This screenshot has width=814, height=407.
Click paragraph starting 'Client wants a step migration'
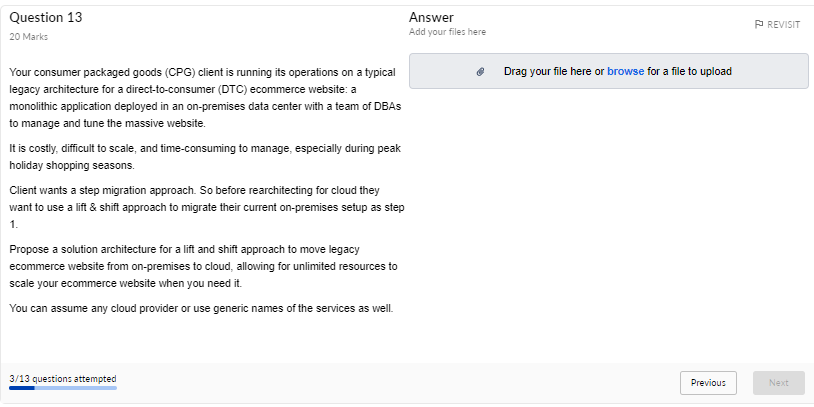tap(207, 208)
